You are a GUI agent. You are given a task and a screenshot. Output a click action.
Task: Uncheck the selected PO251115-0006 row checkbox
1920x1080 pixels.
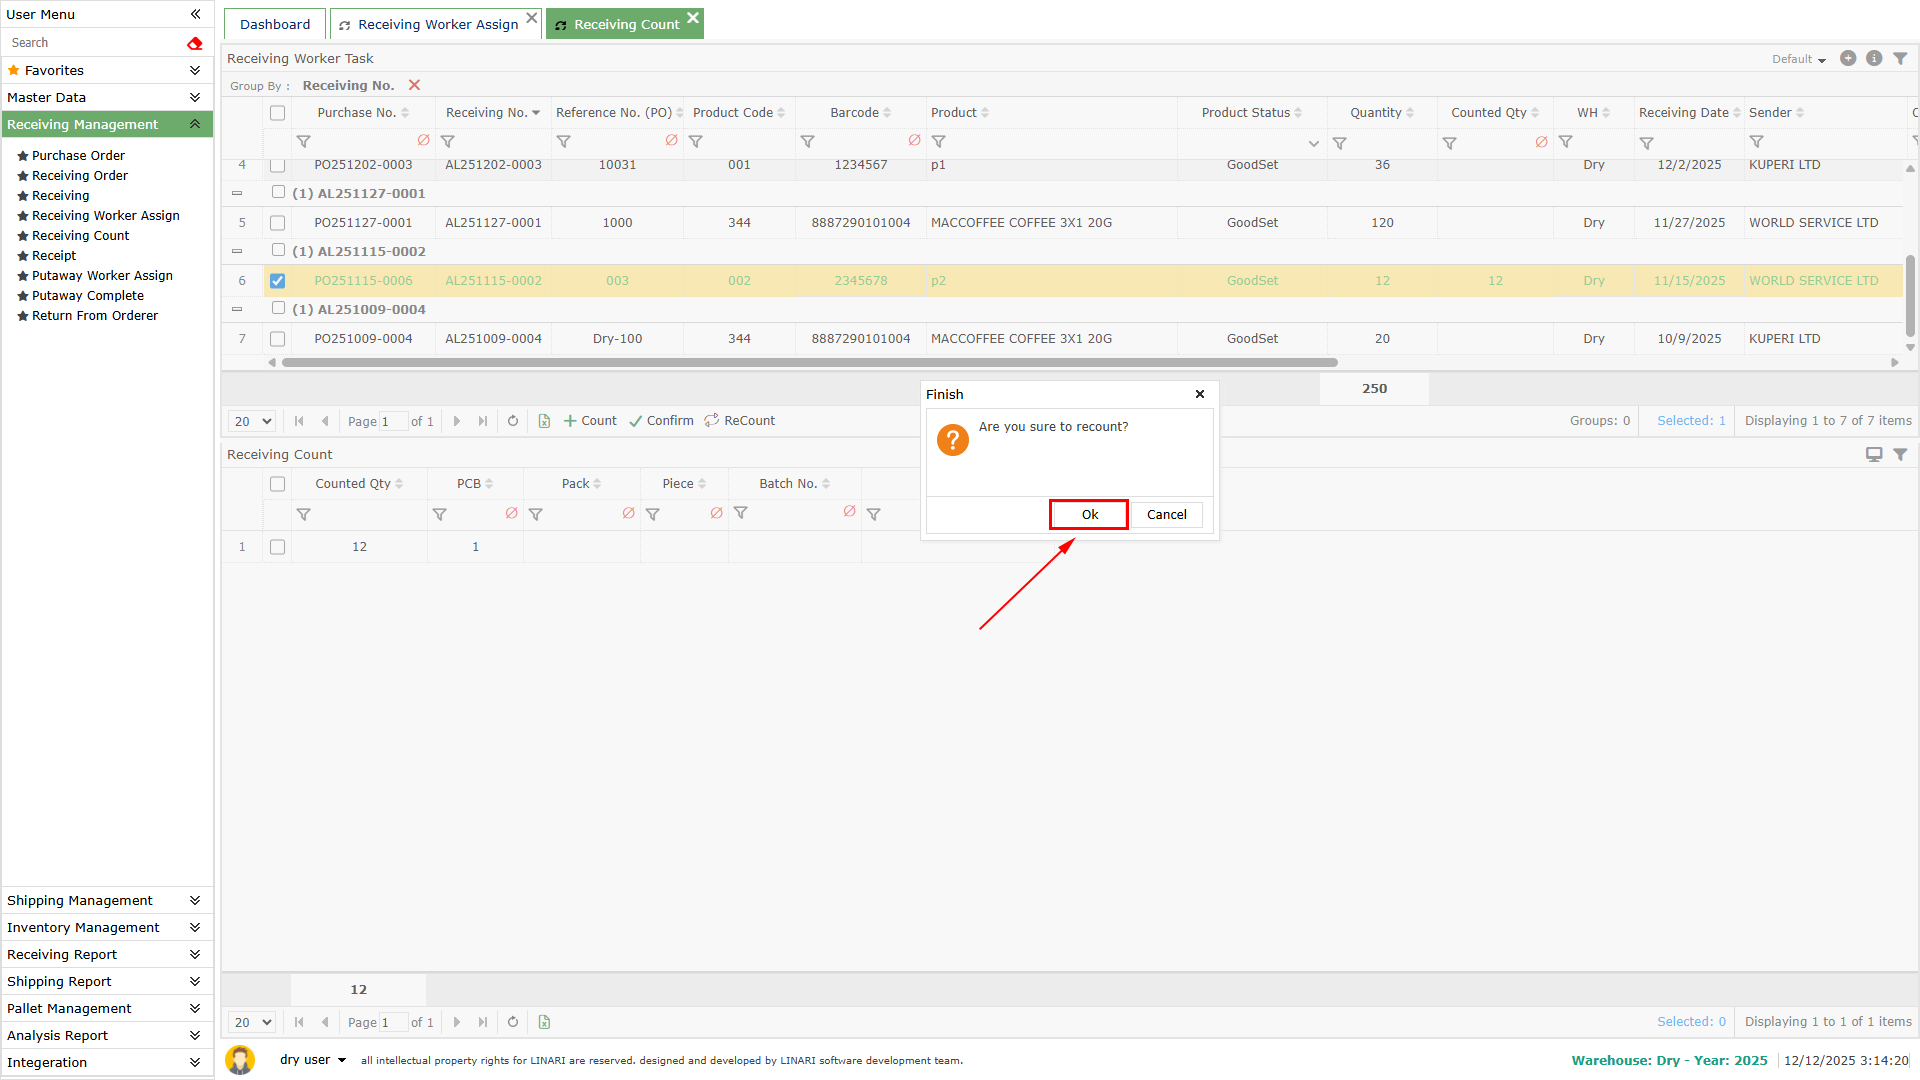[x=278, y=281]
